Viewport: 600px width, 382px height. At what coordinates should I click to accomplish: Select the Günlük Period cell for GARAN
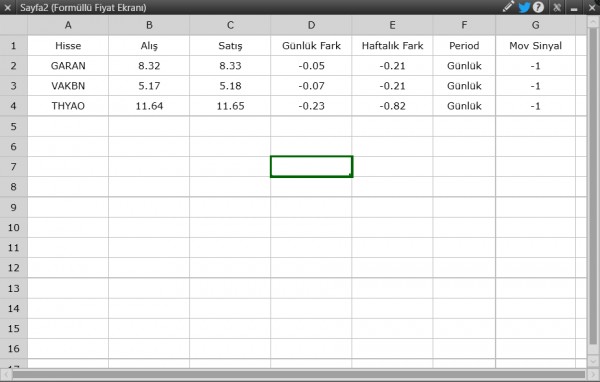464,66
